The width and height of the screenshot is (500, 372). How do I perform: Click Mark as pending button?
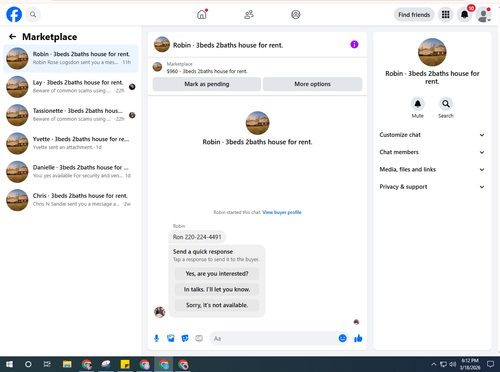(x=207, y=84)
